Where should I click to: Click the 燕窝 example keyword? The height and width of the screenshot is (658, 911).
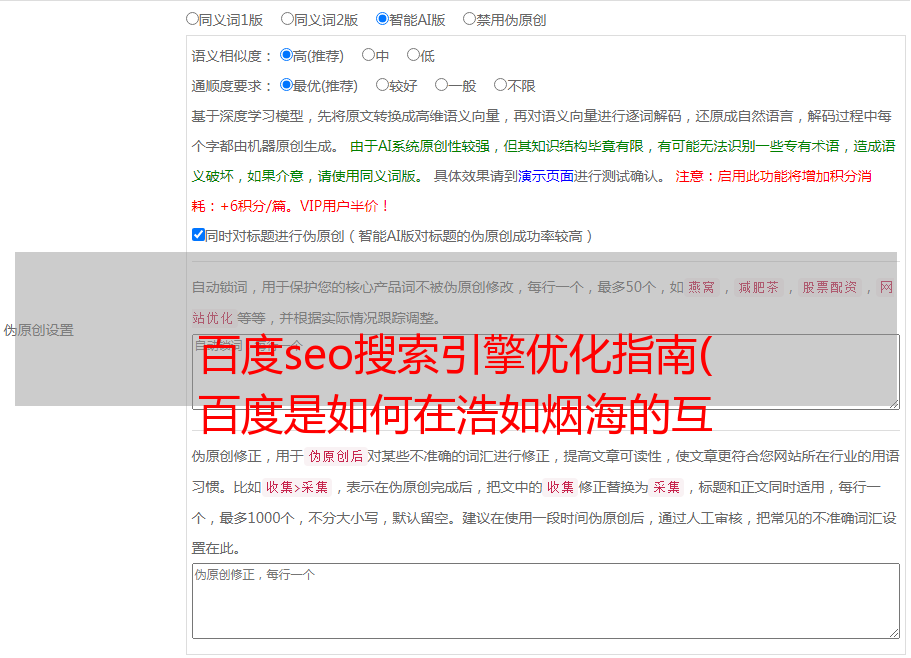coord(701,287)
